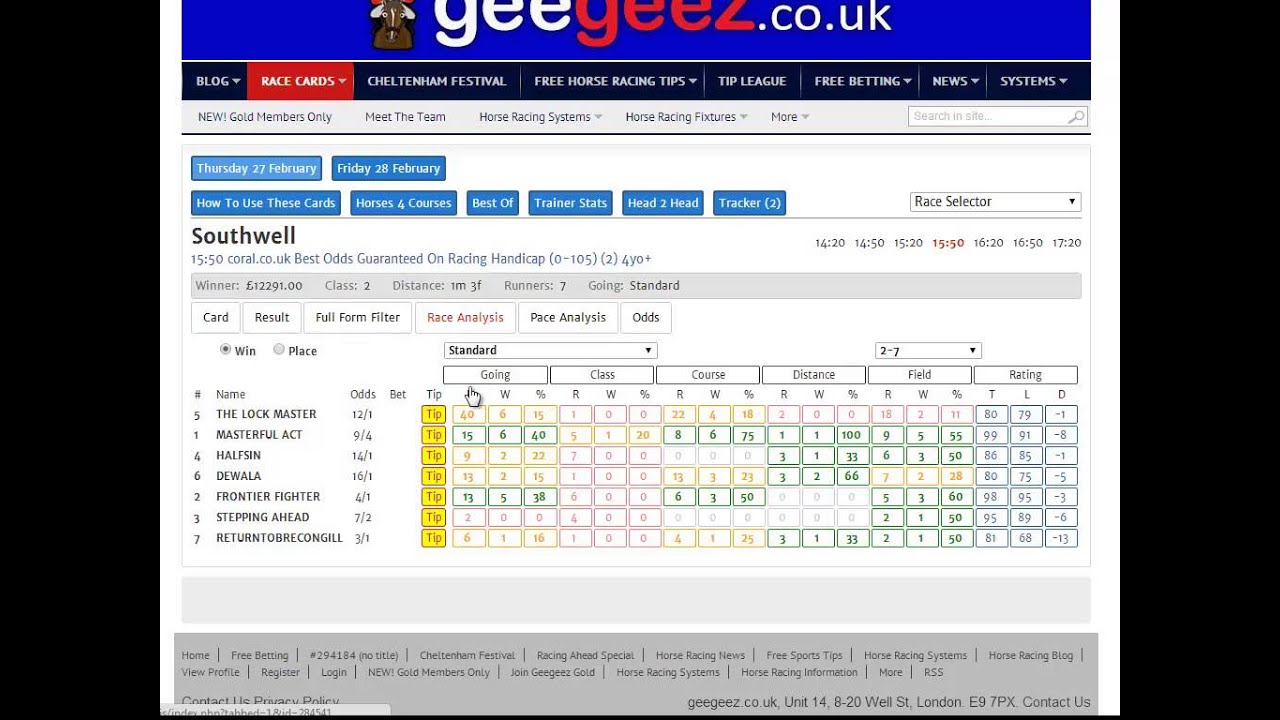Select the 15:20 race time
The height and width of the screenshot is (720, 1280).
pyautogui.click(x=908, y=243)
